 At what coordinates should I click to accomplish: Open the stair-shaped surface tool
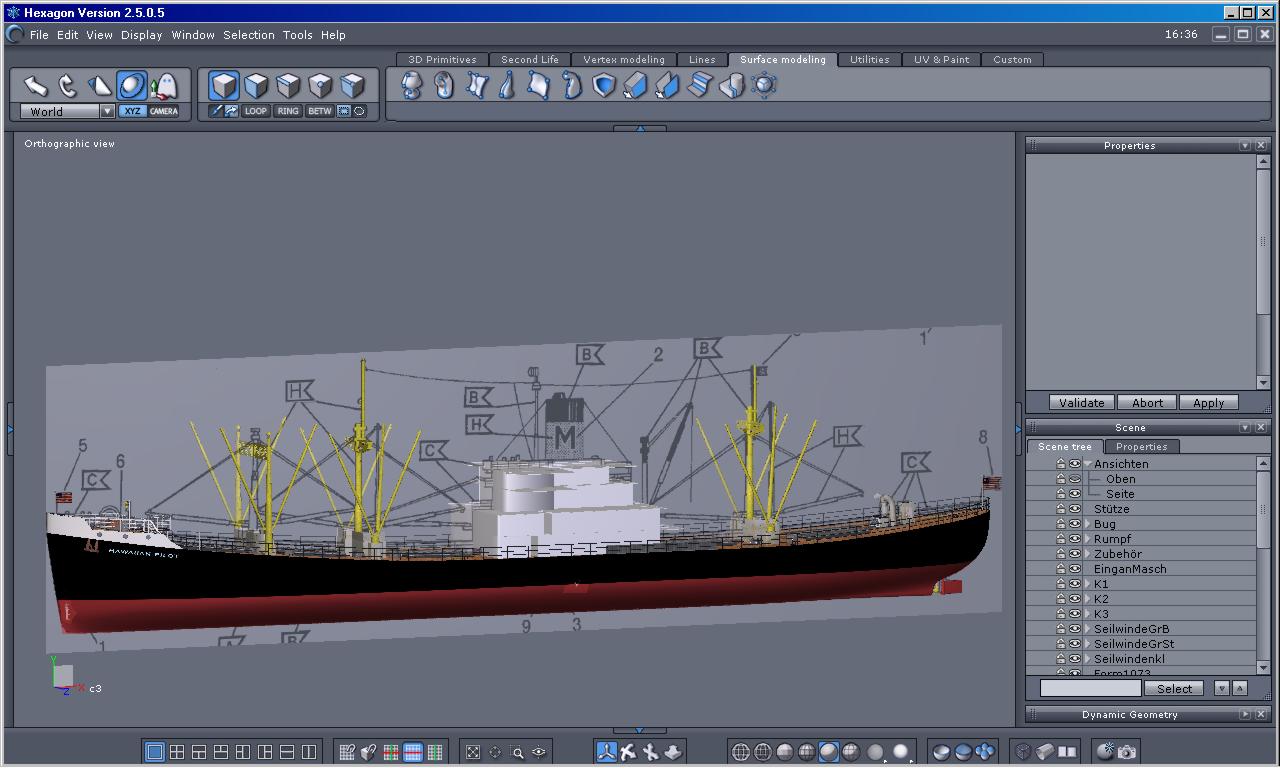pyautogui.click(x=700, y=85)
